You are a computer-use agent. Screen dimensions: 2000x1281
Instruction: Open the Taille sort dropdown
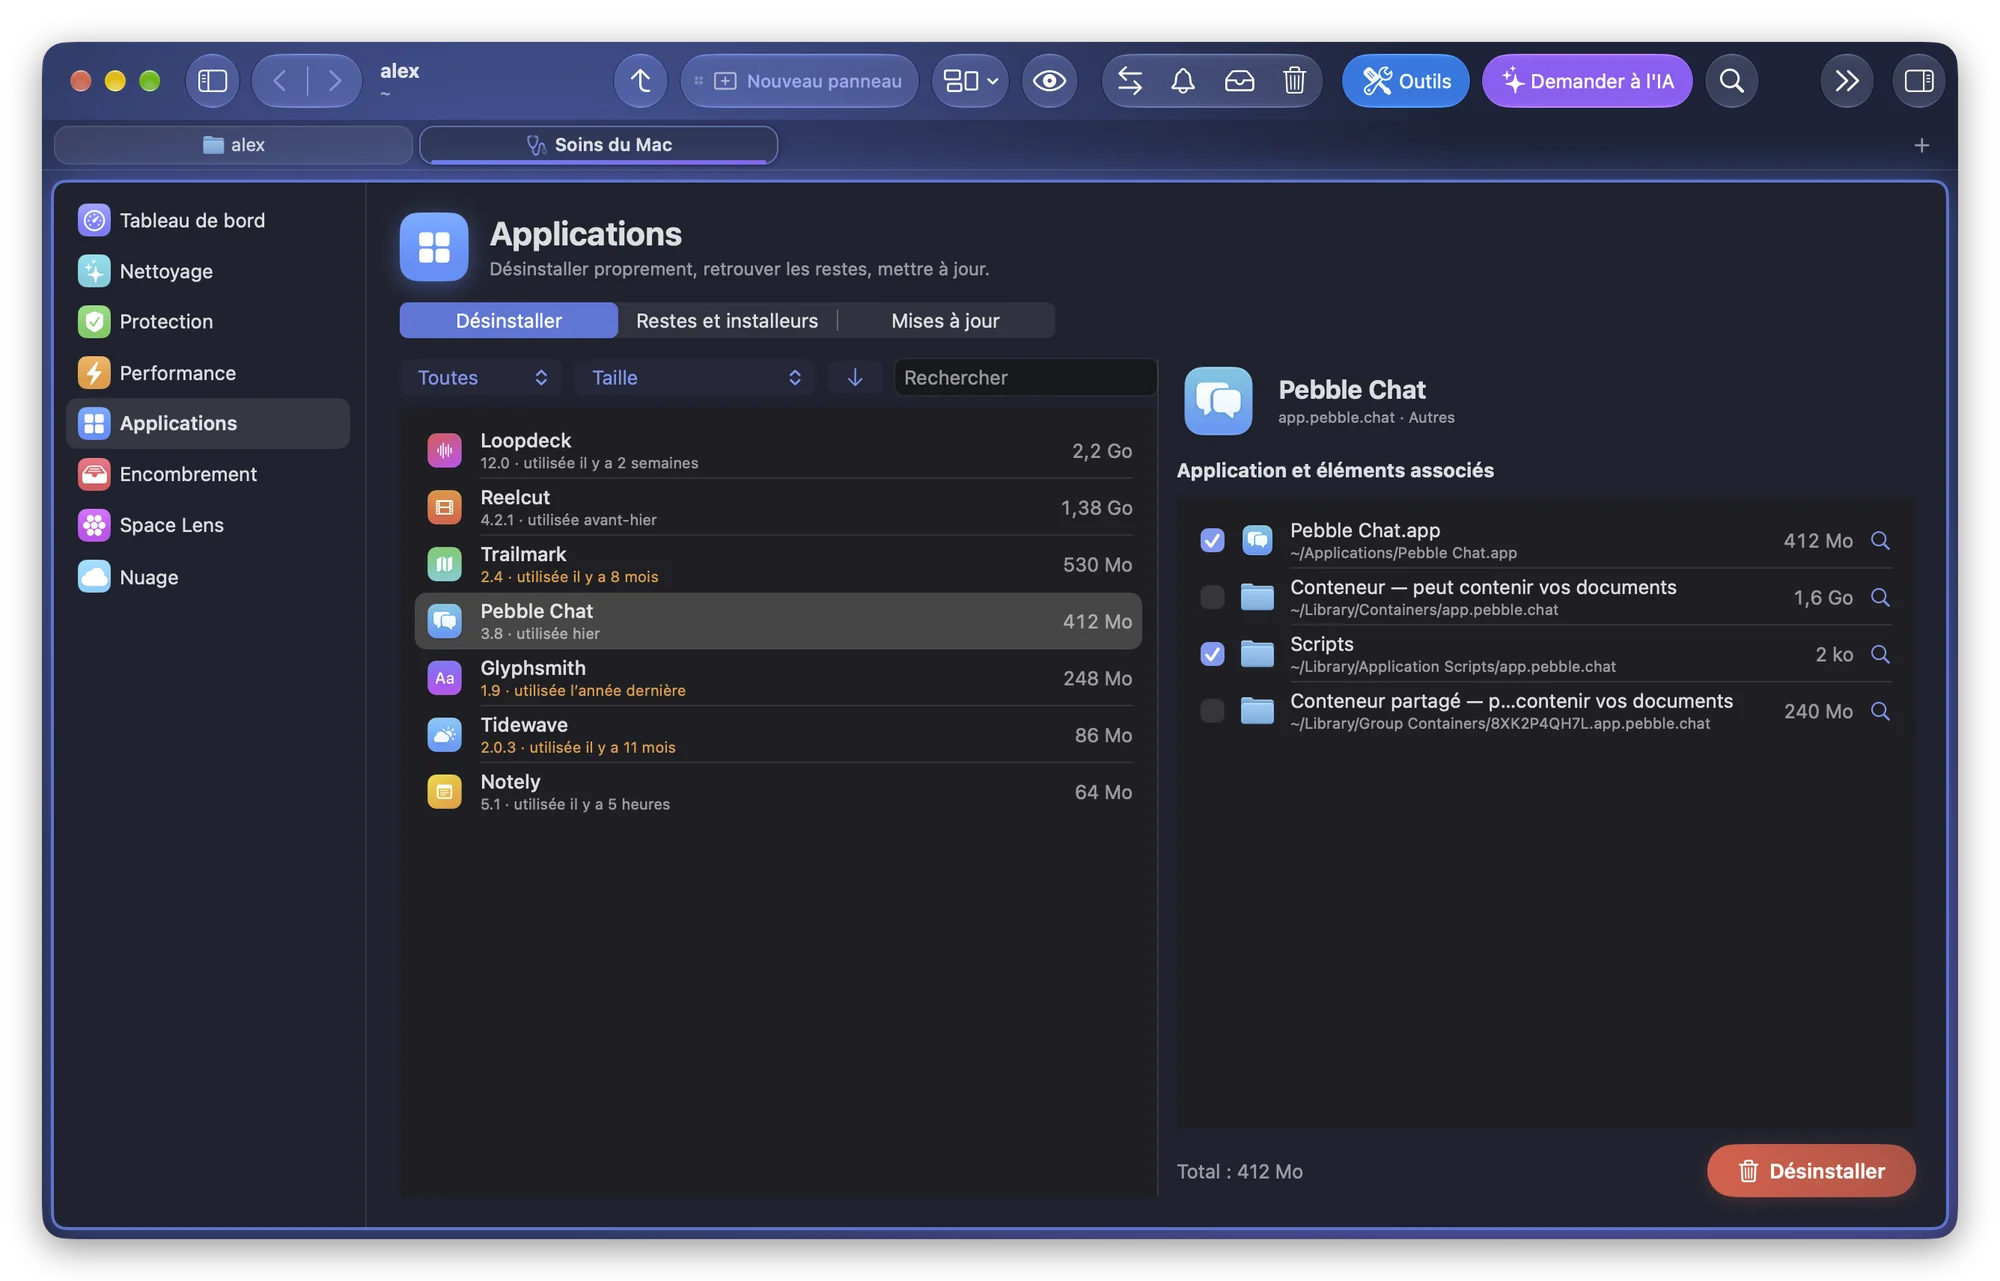pos(696,378)
